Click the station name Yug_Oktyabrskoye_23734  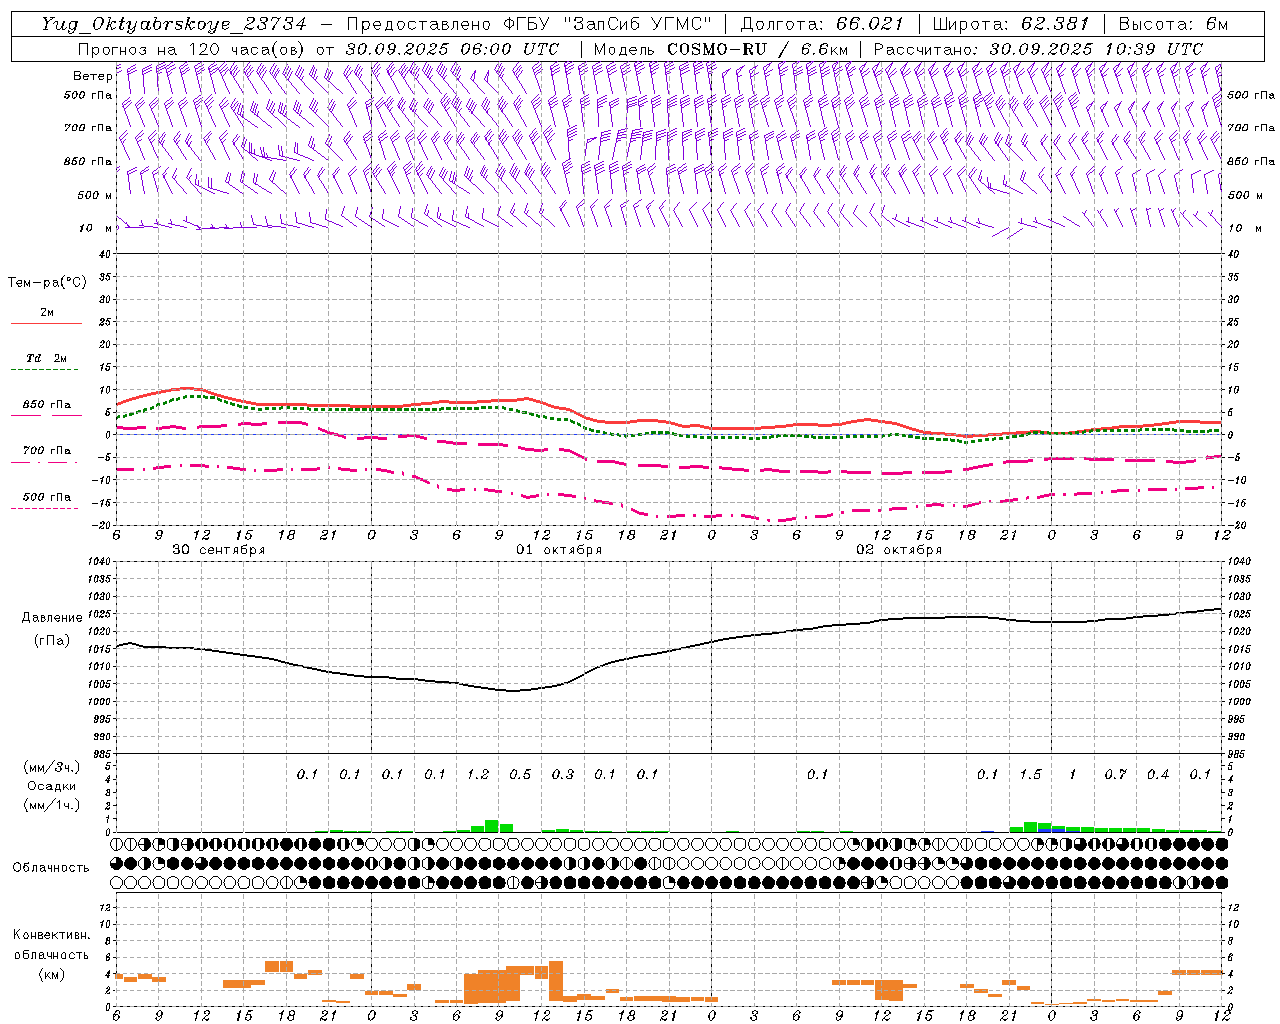pos(174,24)
